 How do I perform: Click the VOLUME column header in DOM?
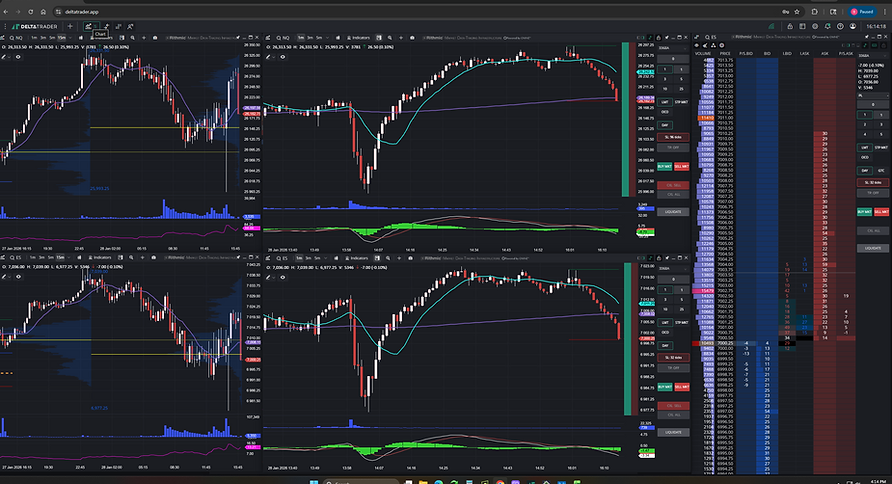pyautogui.click(x=703, y=53)
